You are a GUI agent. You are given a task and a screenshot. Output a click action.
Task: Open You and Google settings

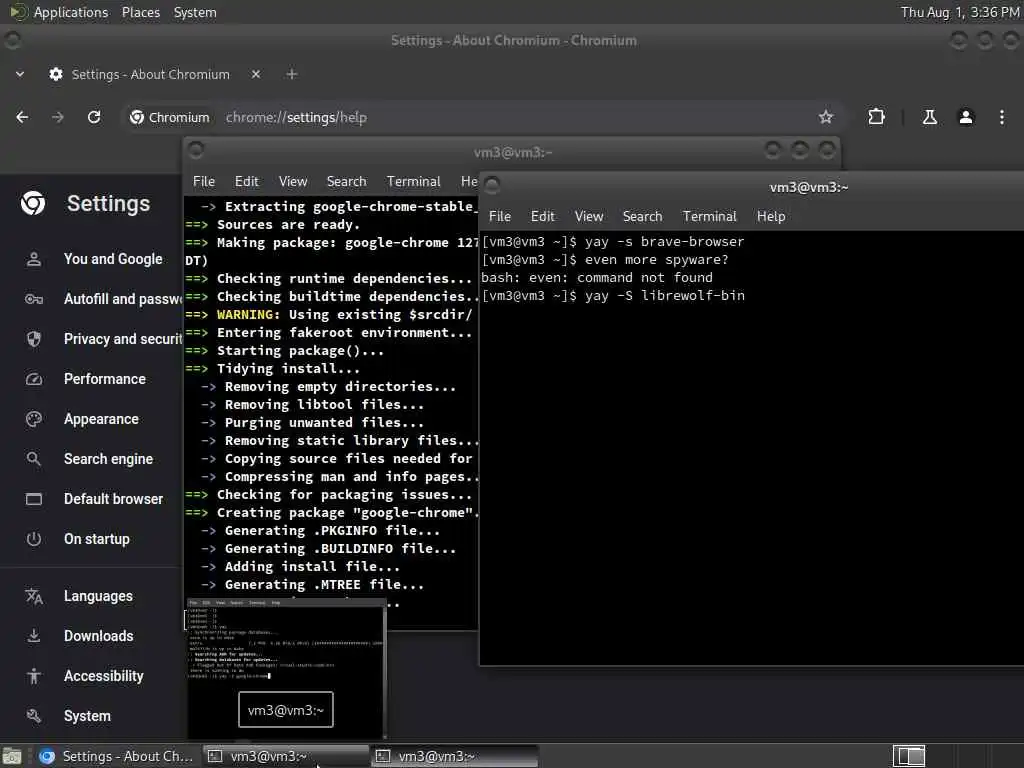click(113, 259)
